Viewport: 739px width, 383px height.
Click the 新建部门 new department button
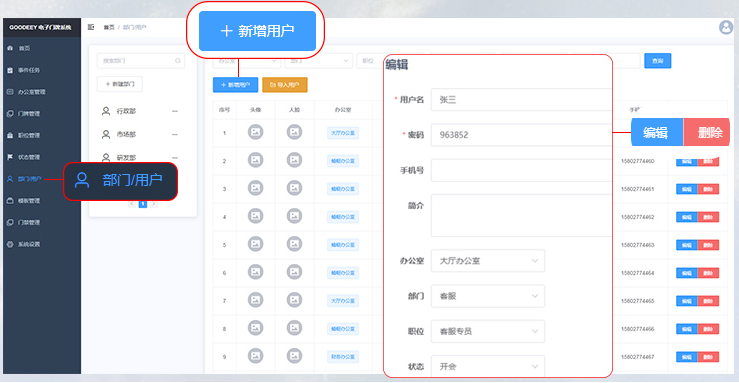coord(120,84)
